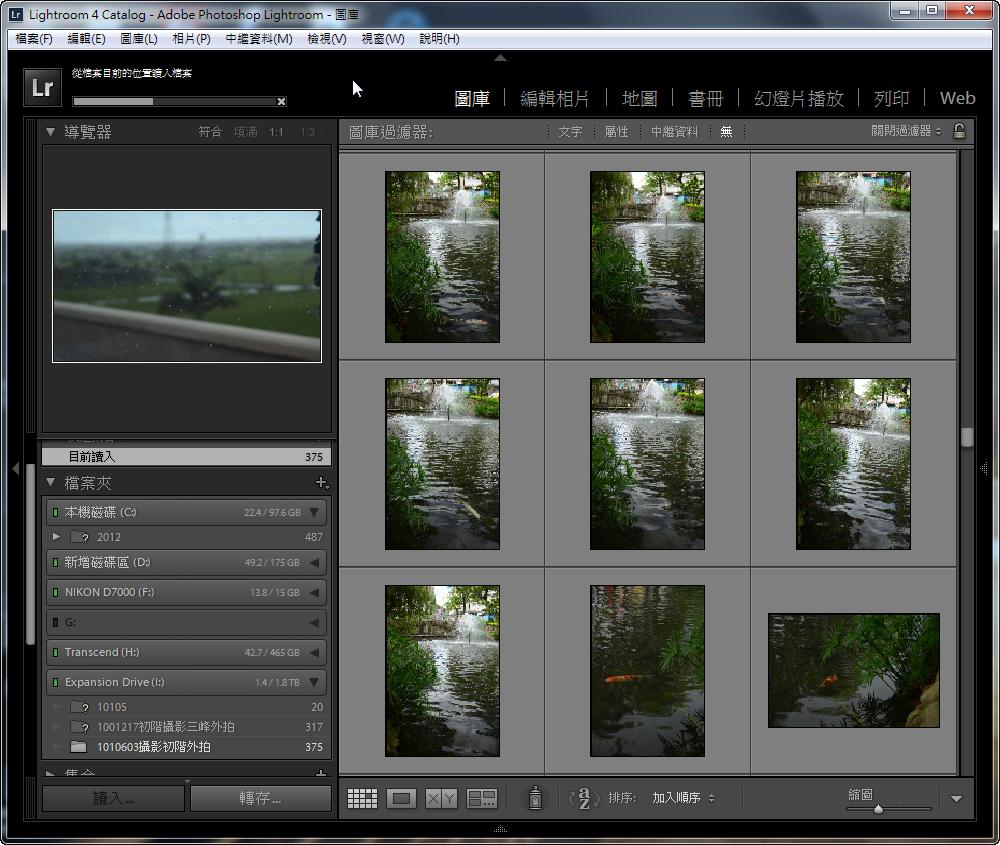Image resolution: width=1000 pixels, height=845 pixels.
Task: Open the sort order dropdown
Action: (x=683, y=798)
